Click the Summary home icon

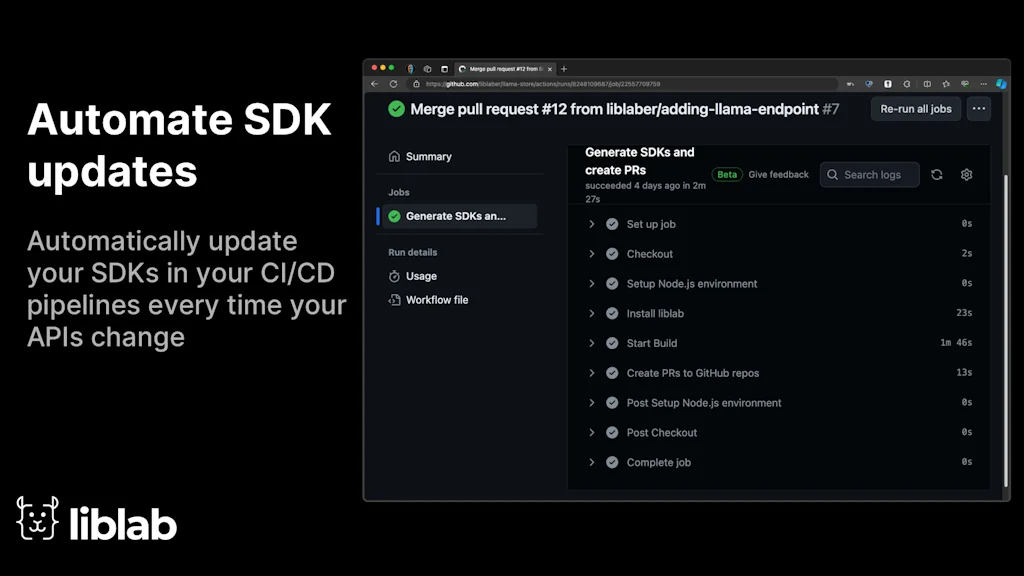coord(395,157)
